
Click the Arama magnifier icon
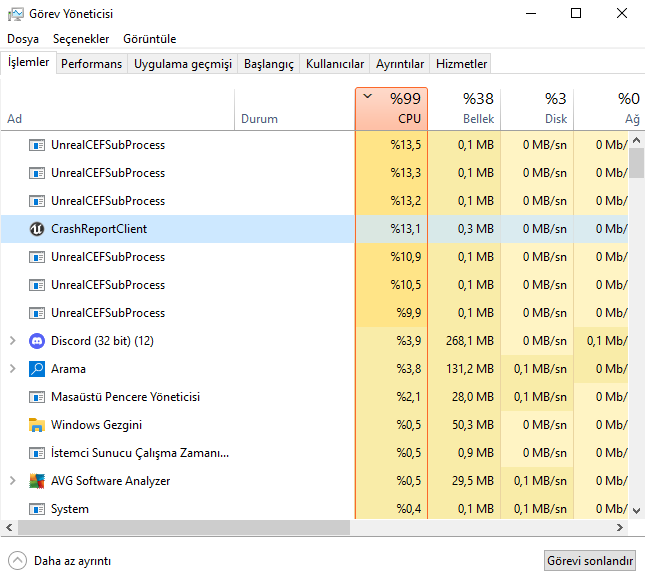[37, 369]
